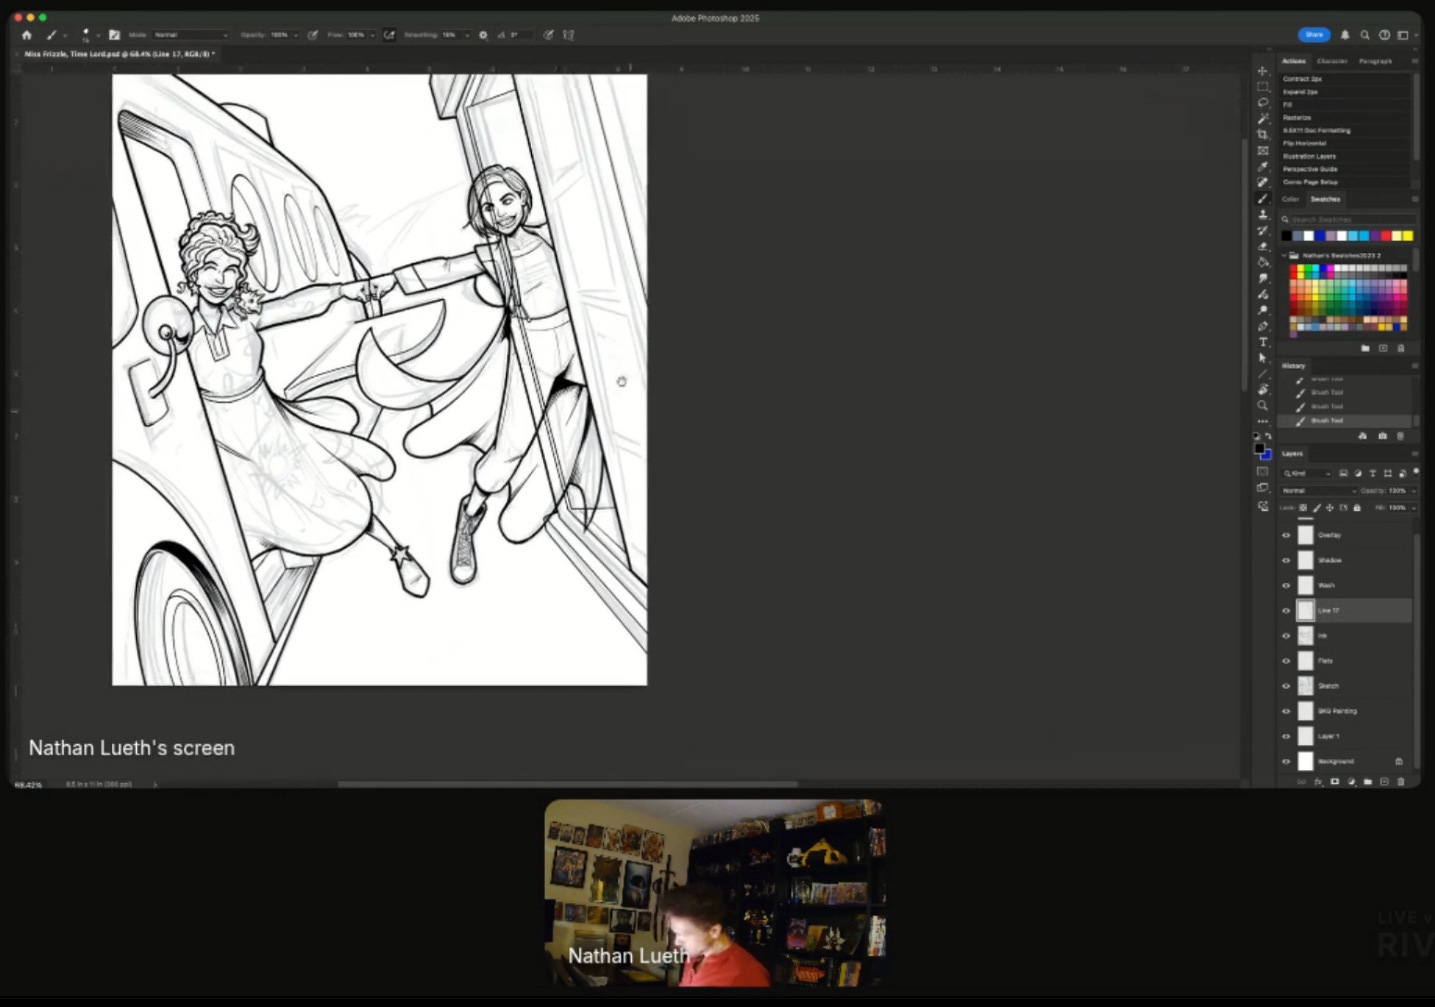The width and height of the screenshot is (1435, 1007).
Task: Open the brush settings panel icon
Action: point(114,35)
